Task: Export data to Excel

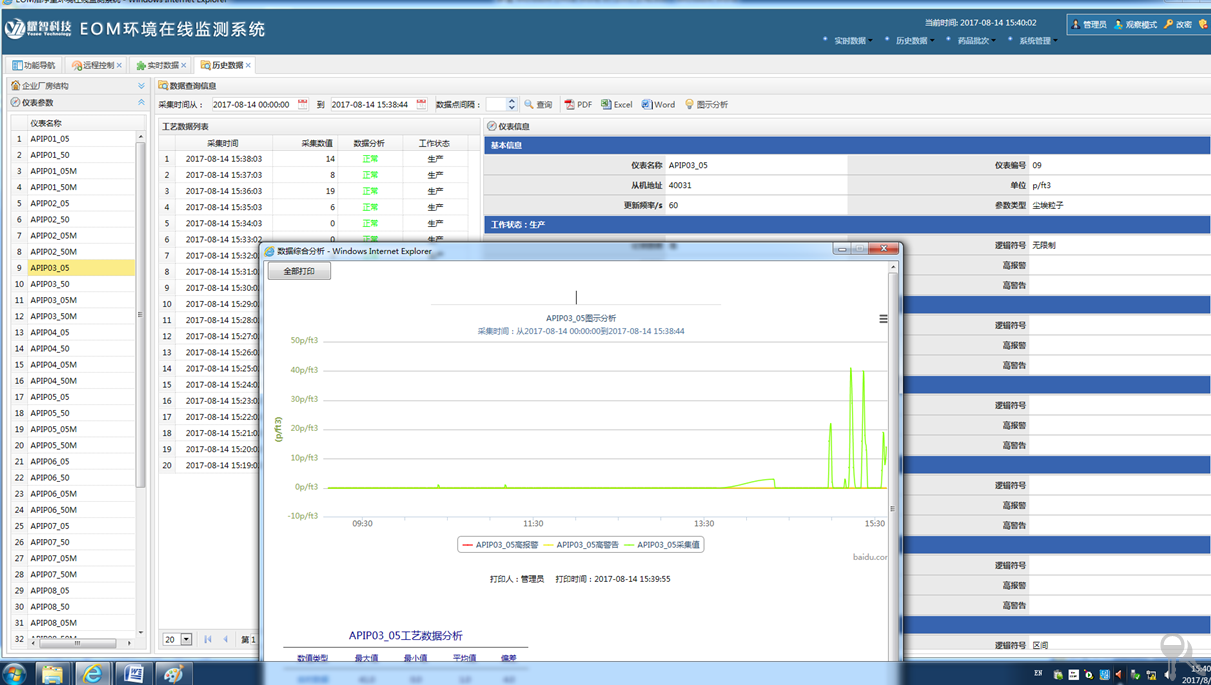Action: coord(607,104)
